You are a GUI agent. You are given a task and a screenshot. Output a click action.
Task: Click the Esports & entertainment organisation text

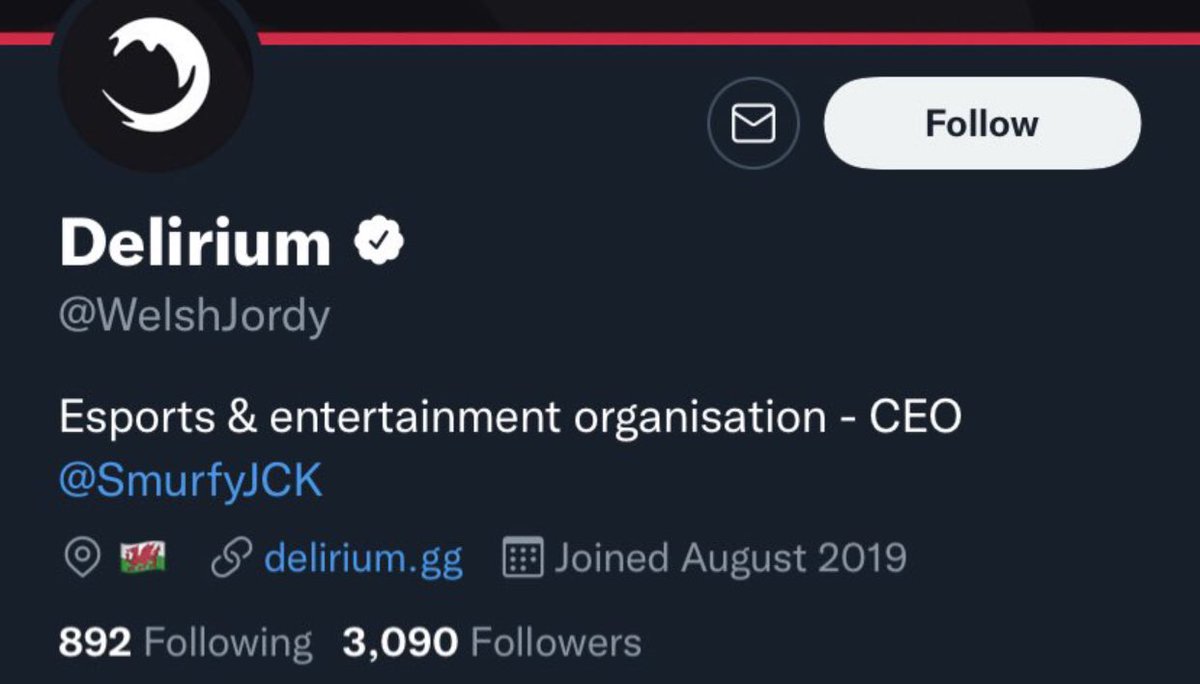(x=442, y=417)
